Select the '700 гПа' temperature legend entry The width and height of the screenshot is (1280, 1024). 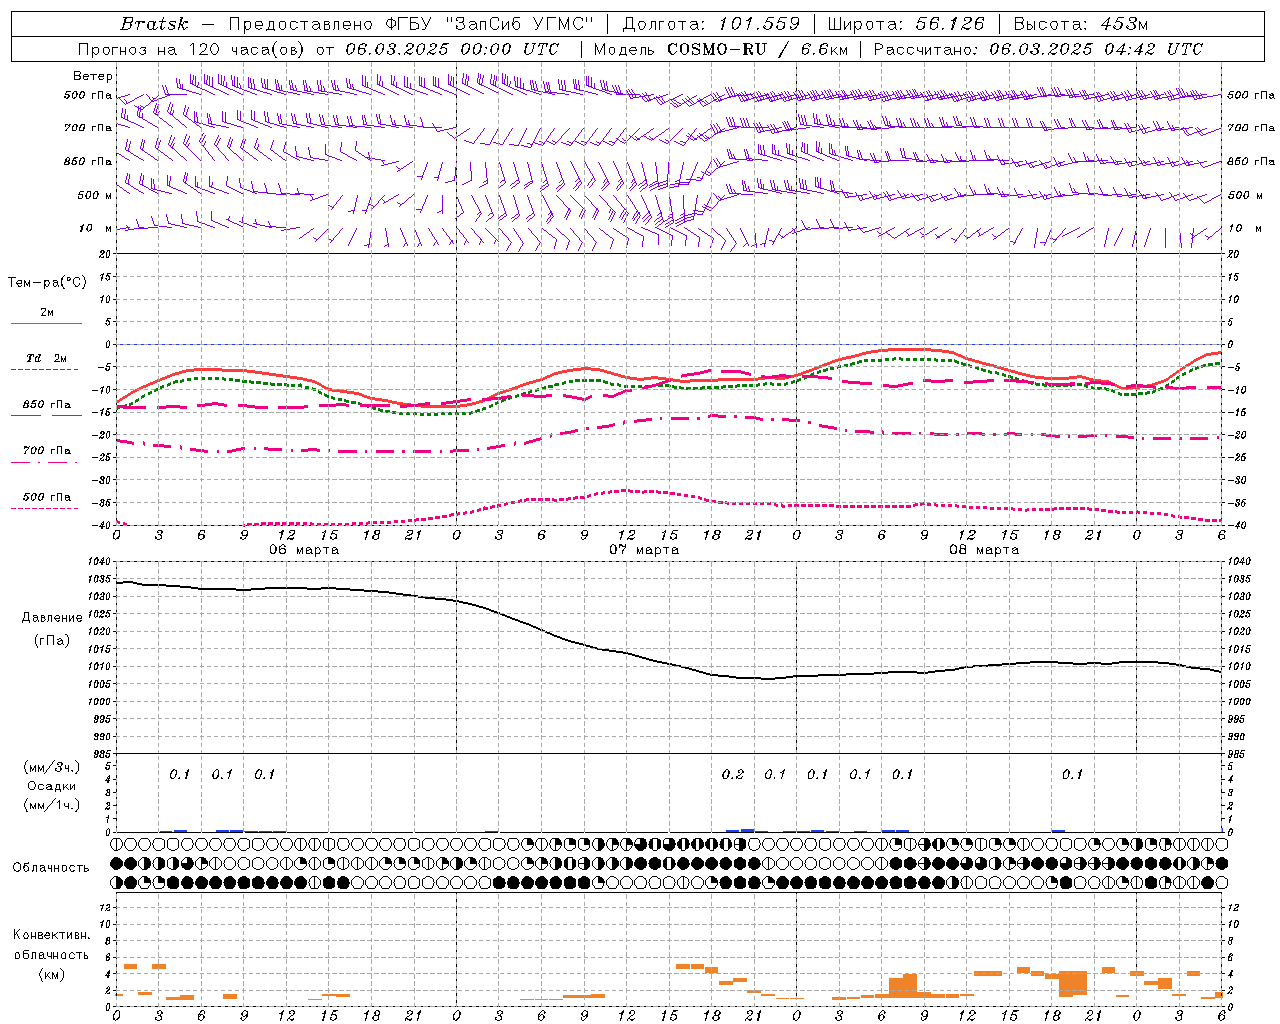[x=47, y=451]
